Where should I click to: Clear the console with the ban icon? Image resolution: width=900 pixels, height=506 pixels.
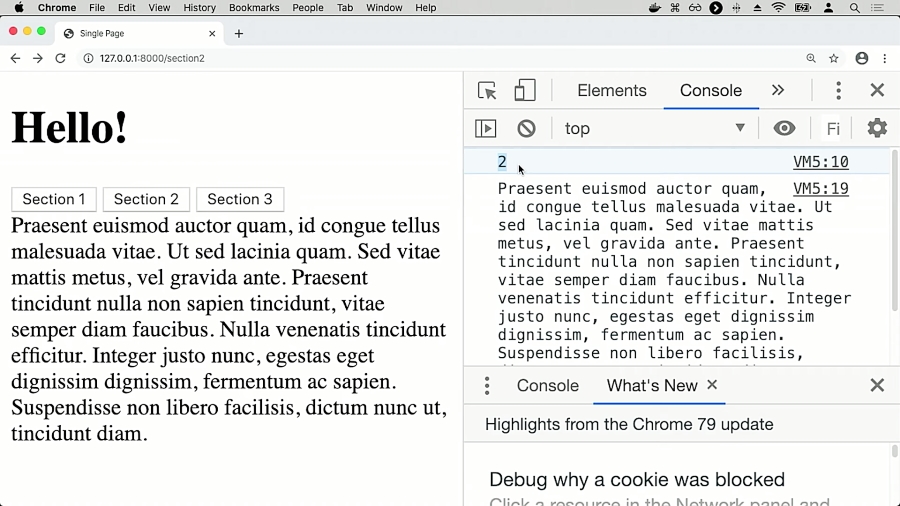coord(526,128)
